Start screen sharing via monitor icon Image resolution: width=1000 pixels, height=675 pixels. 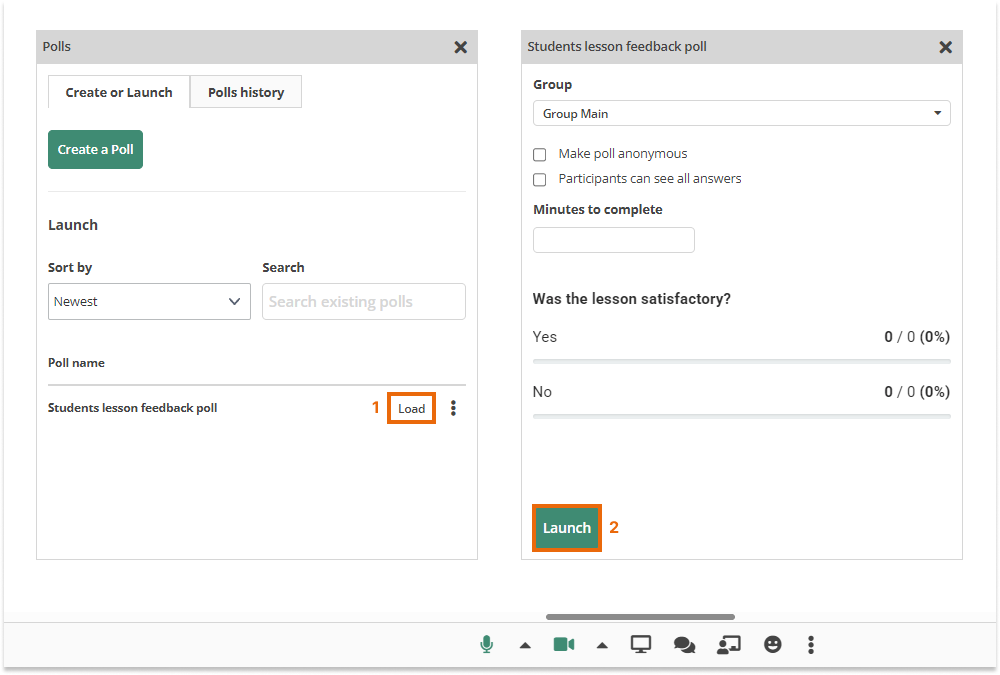tap(640, 644)
